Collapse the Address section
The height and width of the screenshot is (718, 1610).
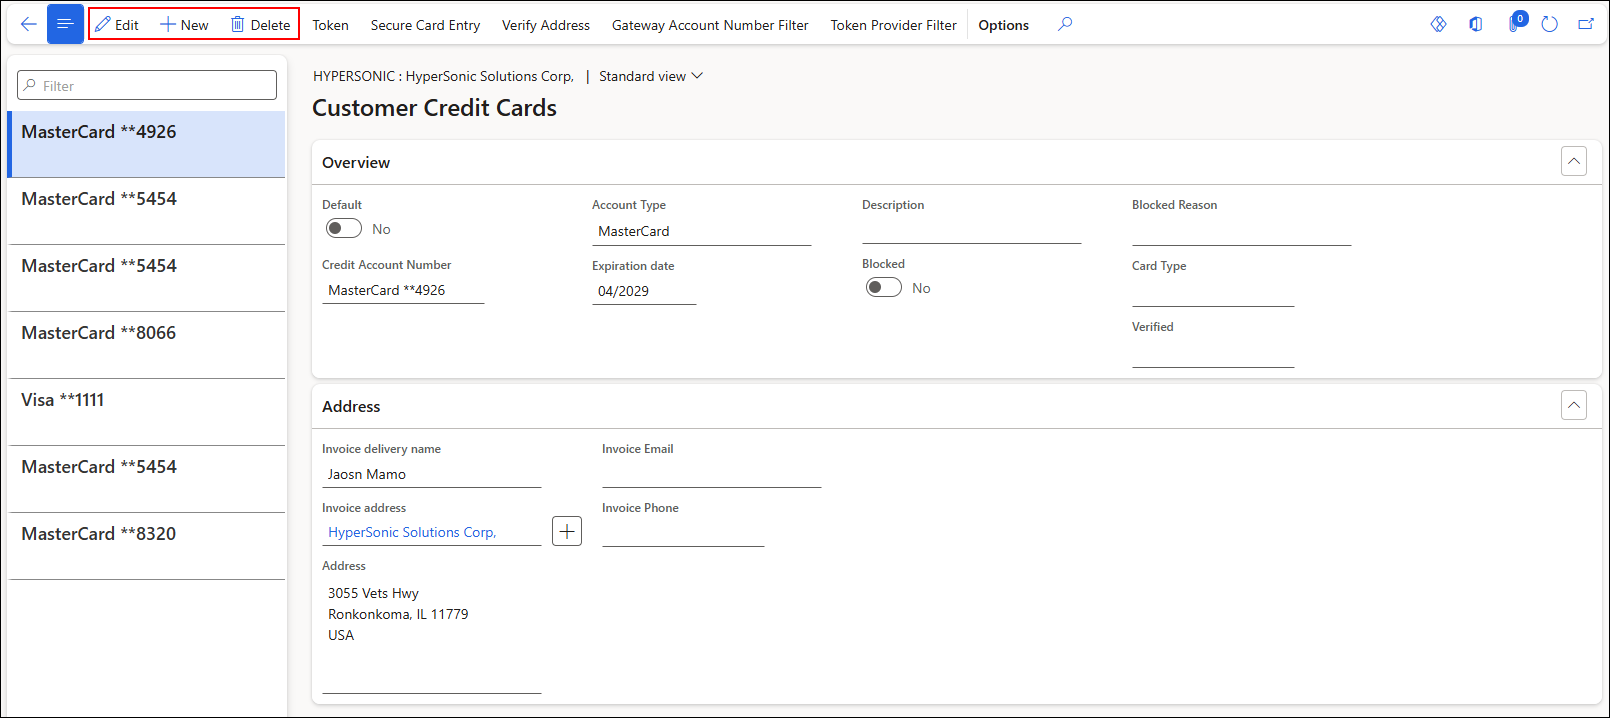1574,405
